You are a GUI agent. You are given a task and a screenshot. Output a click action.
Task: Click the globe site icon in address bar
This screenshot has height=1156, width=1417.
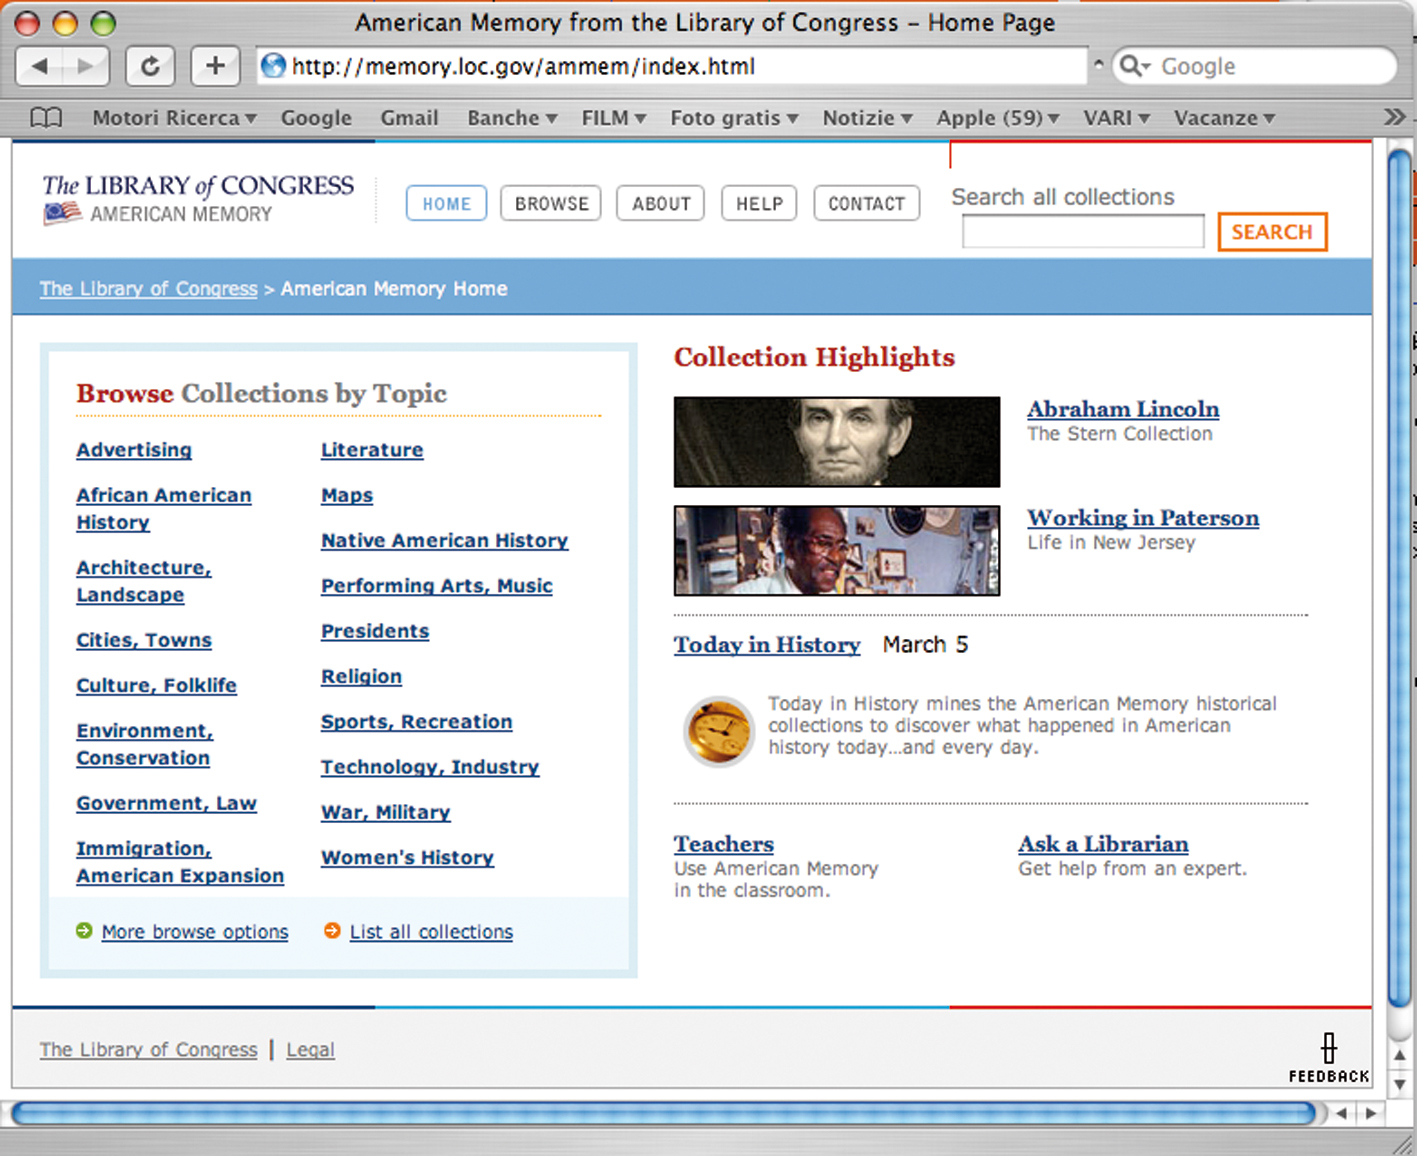point(273,66)
